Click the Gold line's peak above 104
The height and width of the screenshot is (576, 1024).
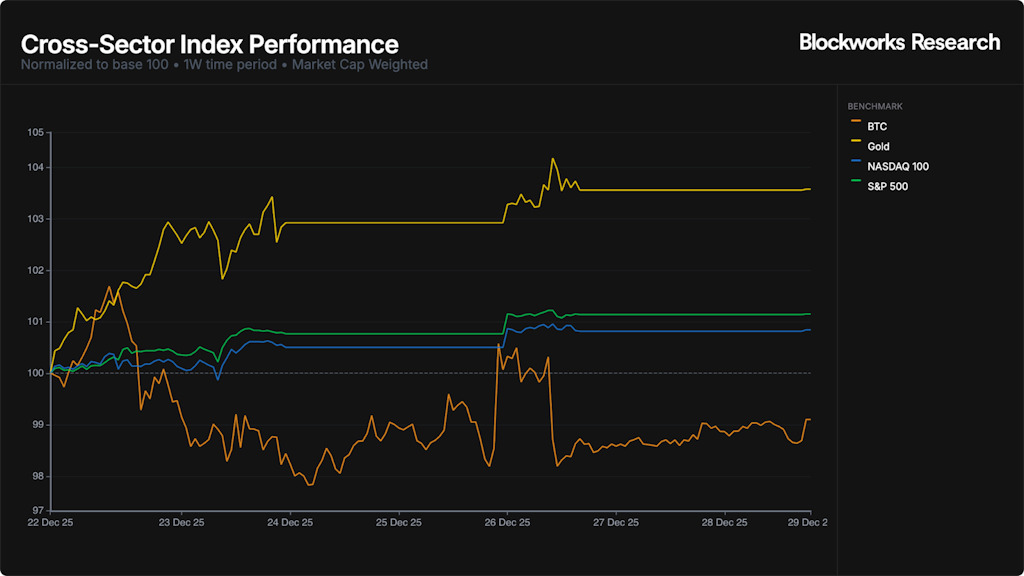tap(552, 158)
